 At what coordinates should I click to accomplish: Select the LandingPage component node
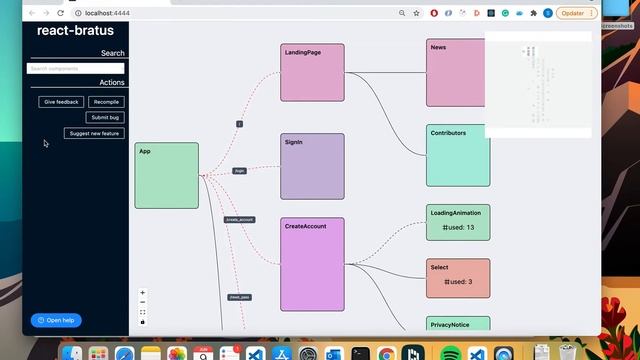coord(312,73)
